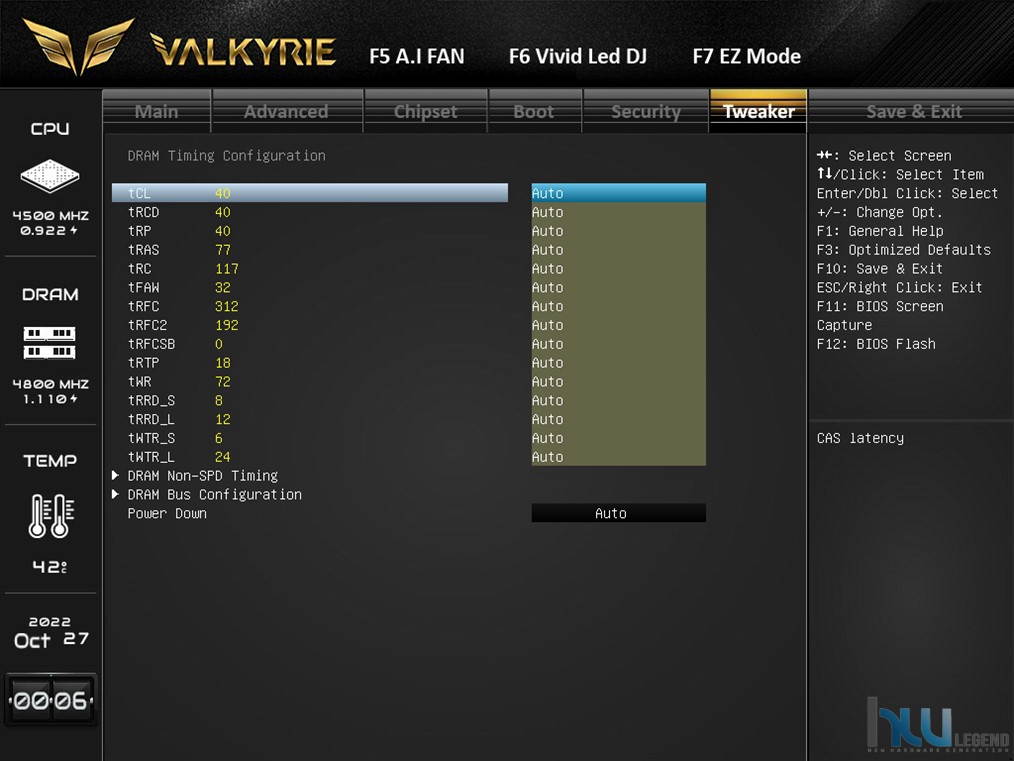Select the tFAW Auto value field

(x=618, y=287)
